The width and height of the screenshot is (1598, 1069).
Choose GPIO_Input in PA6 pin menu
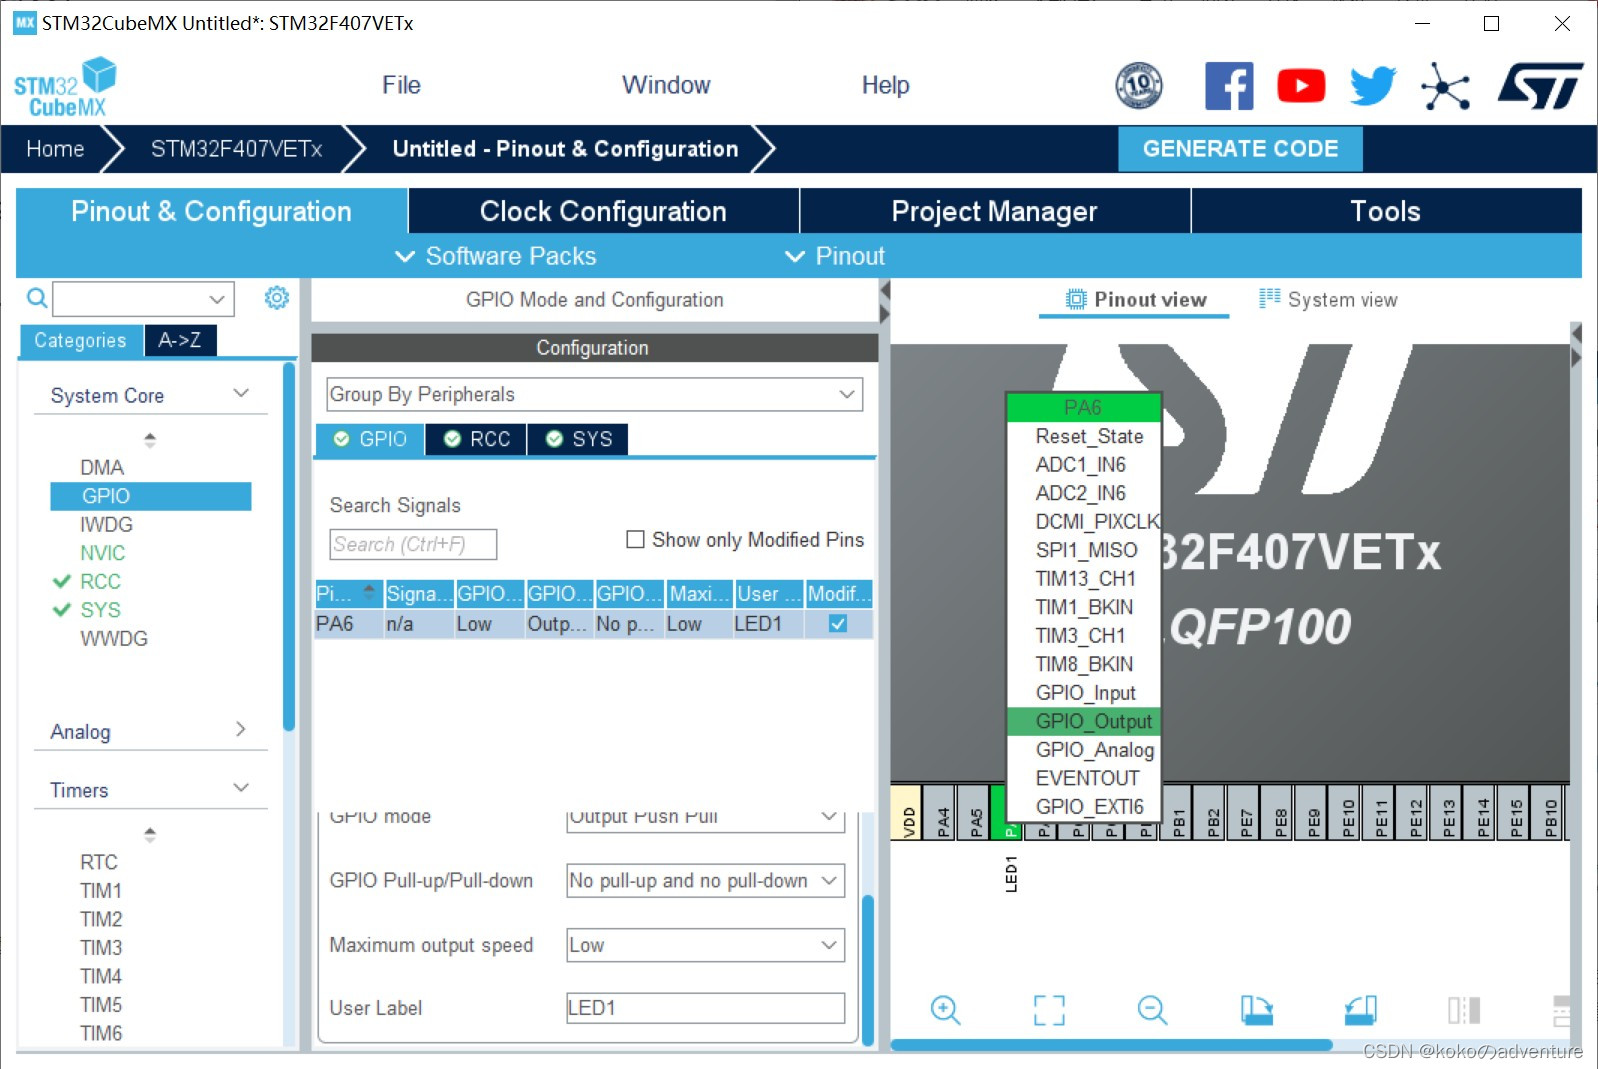tap(1084, 693)
